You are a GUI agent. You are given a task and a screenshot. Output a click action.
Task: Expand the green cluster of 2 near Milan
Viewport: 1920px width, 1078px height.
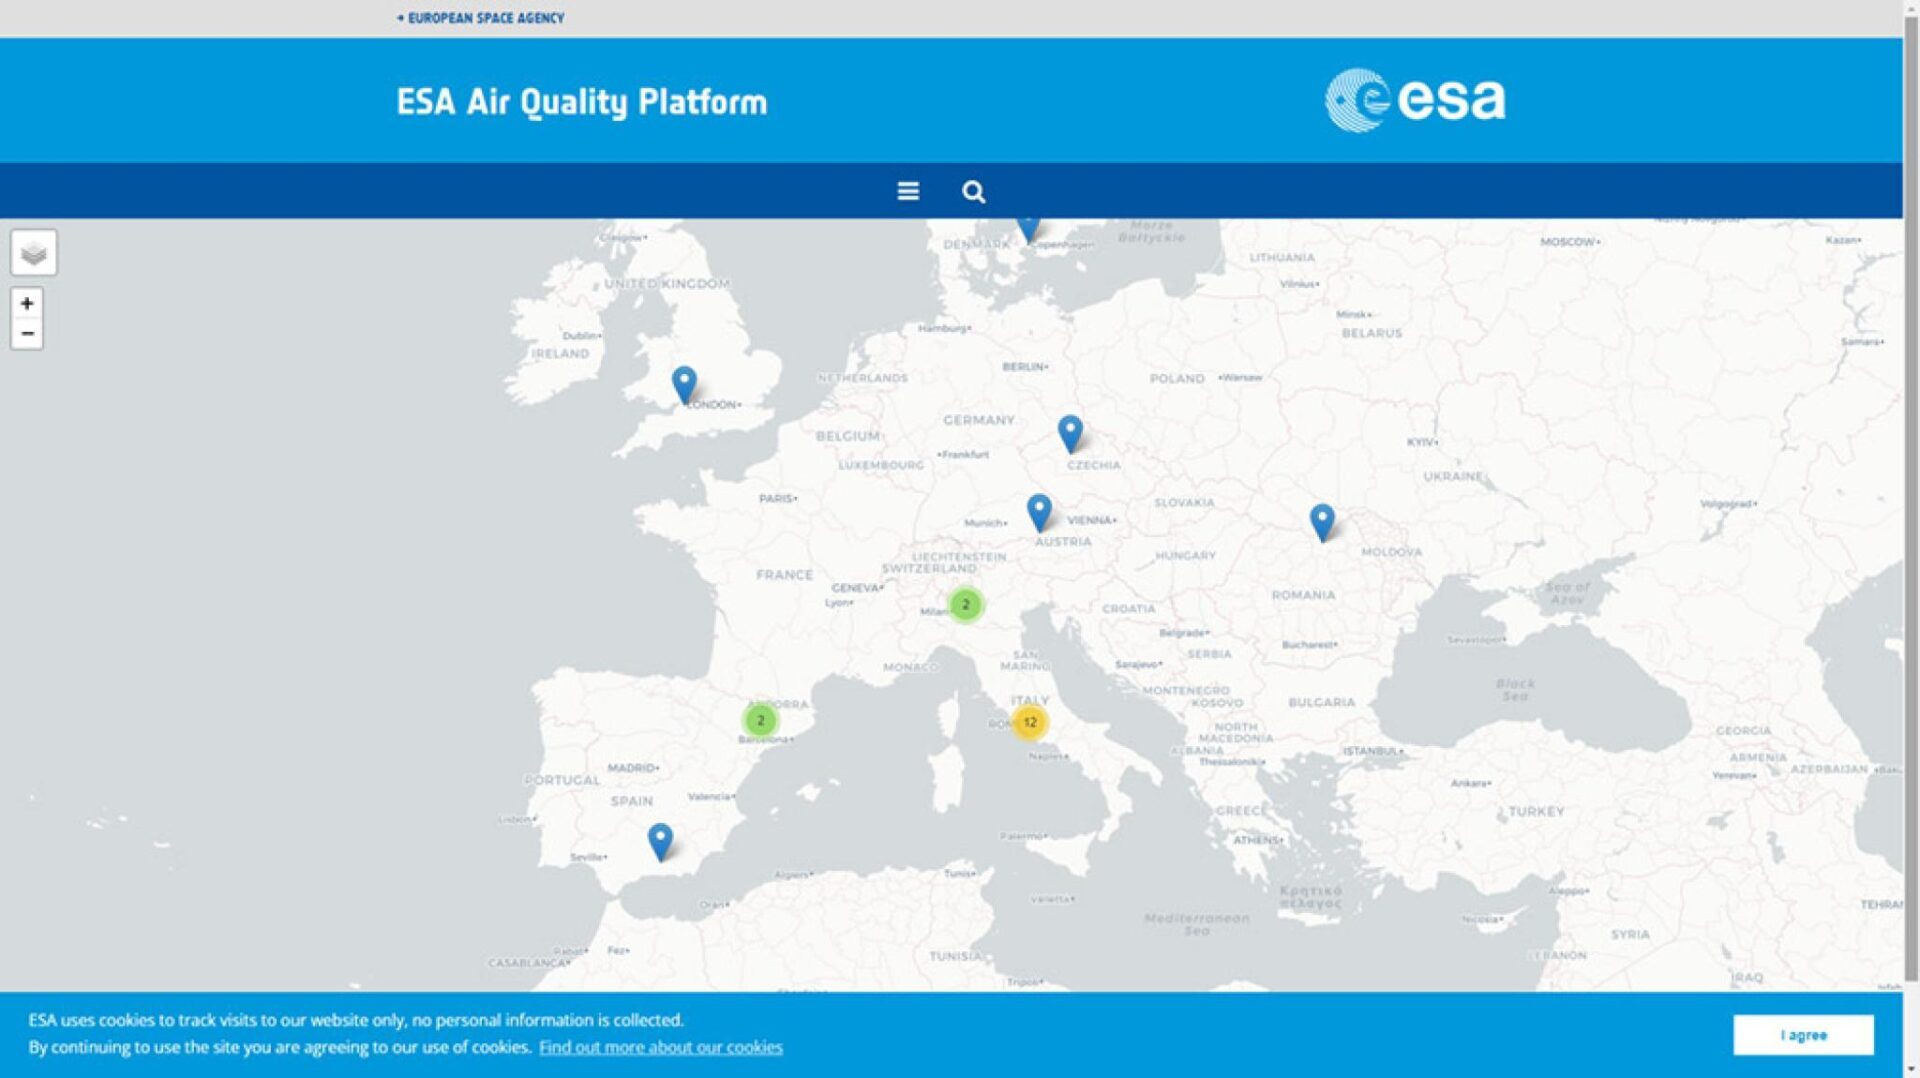tap(965, 605)
